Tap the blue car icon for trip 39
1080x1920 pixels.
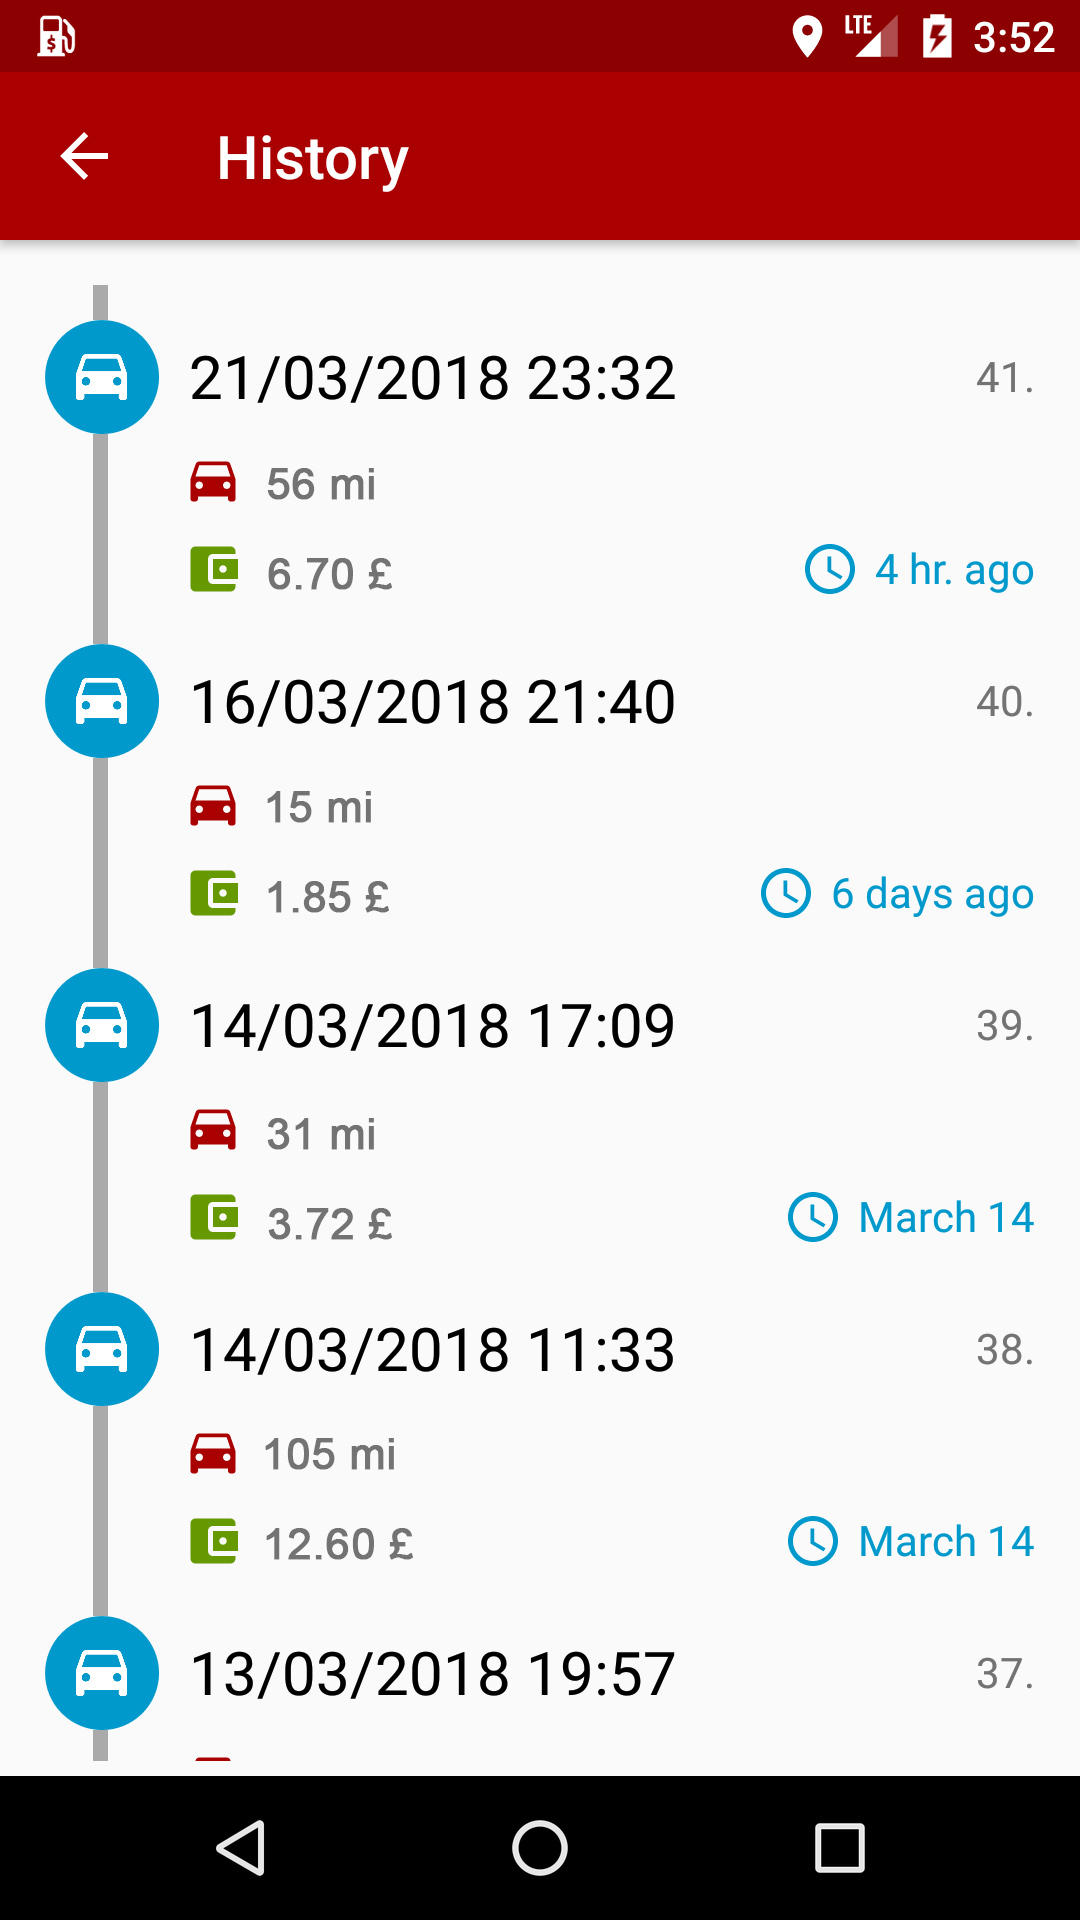(x=102, y=1025)
